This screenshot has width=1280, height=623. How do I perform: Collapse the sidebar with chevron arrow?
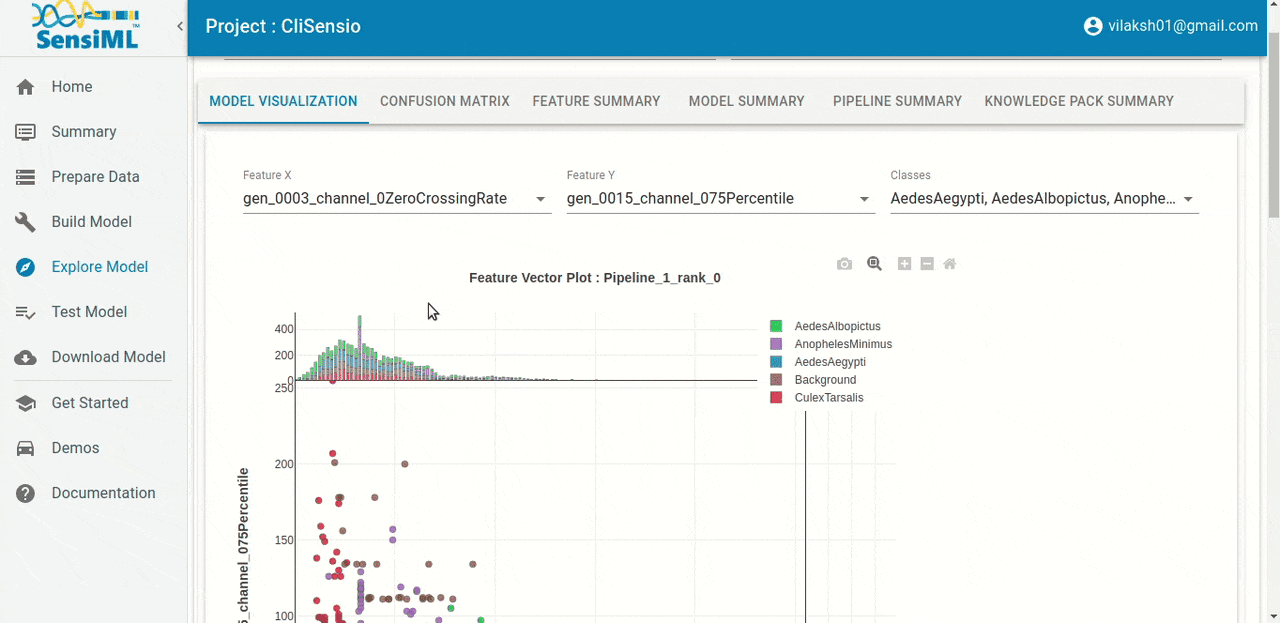(180, 26)
